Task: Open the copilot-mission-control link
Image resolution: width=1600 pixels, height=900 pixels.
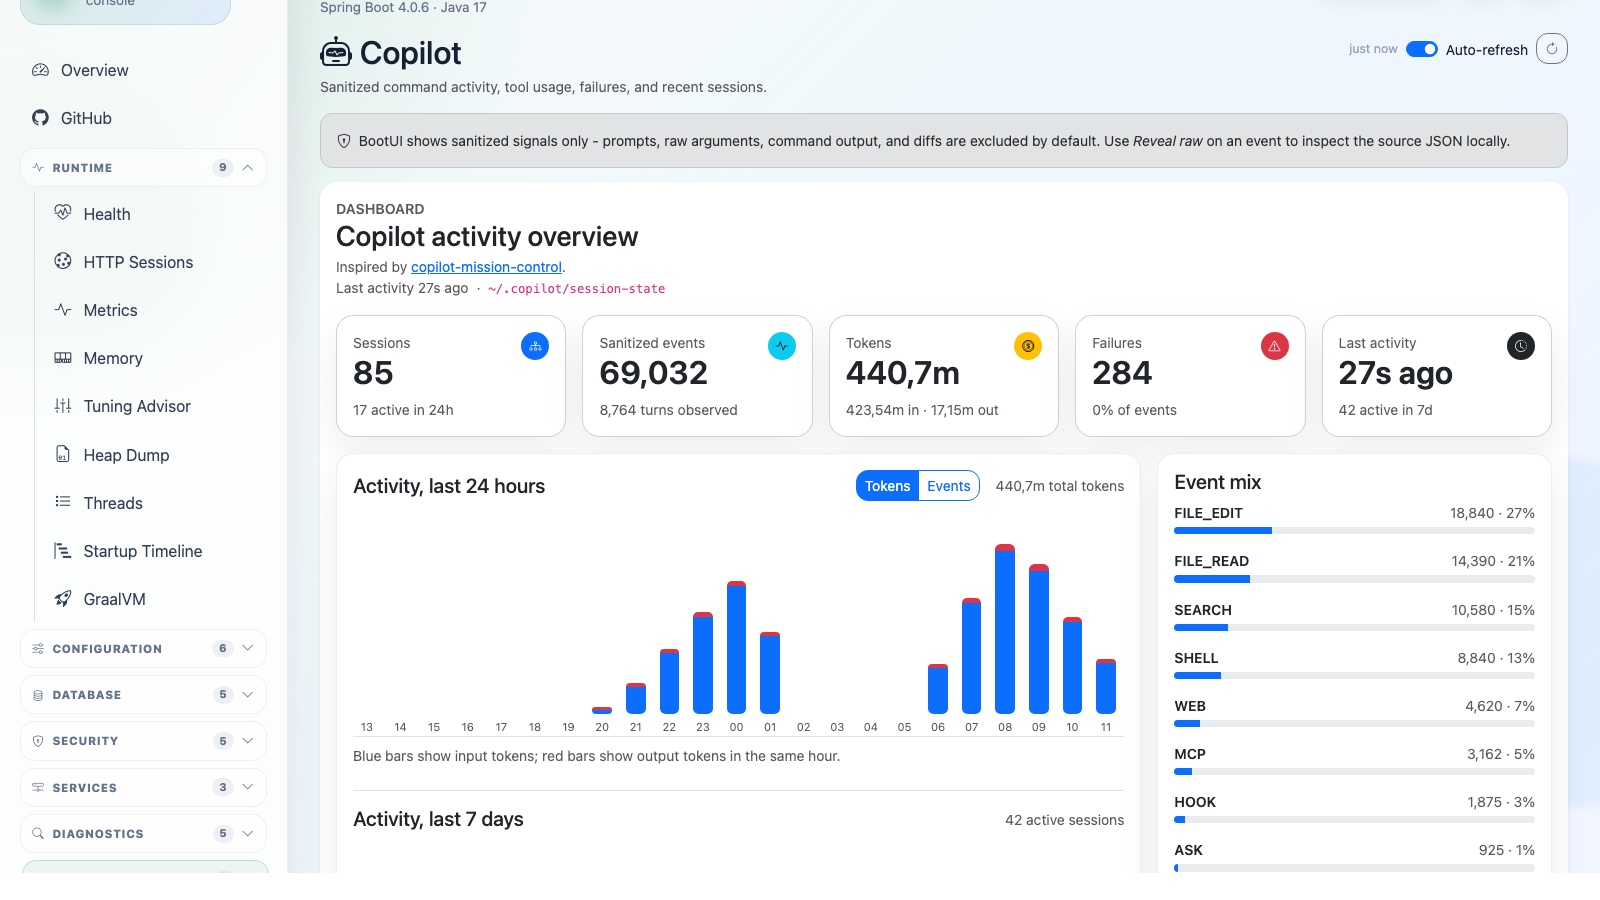Action: (486, 267)
